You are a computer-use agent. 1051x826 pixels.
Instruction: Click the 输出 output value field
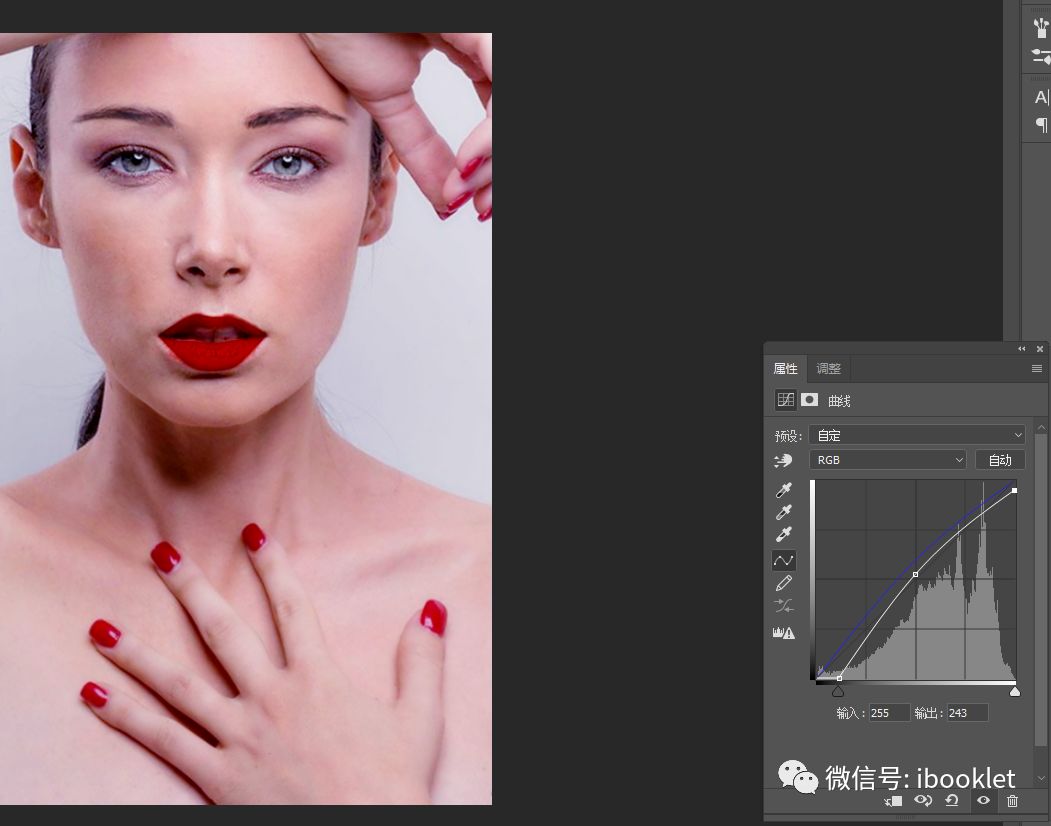(967, 713)
